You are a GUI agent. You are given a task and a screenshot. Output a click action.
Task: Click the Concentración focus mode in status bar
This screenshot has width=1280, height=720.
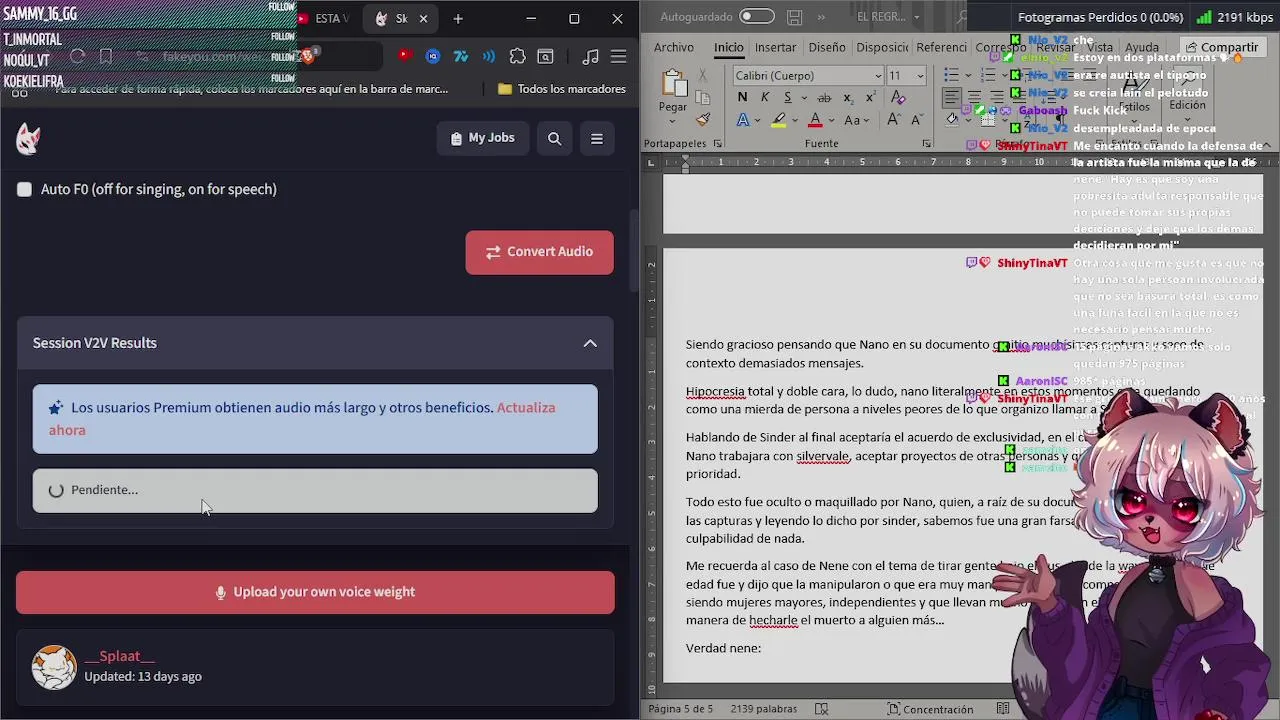(x=930, y=709)
